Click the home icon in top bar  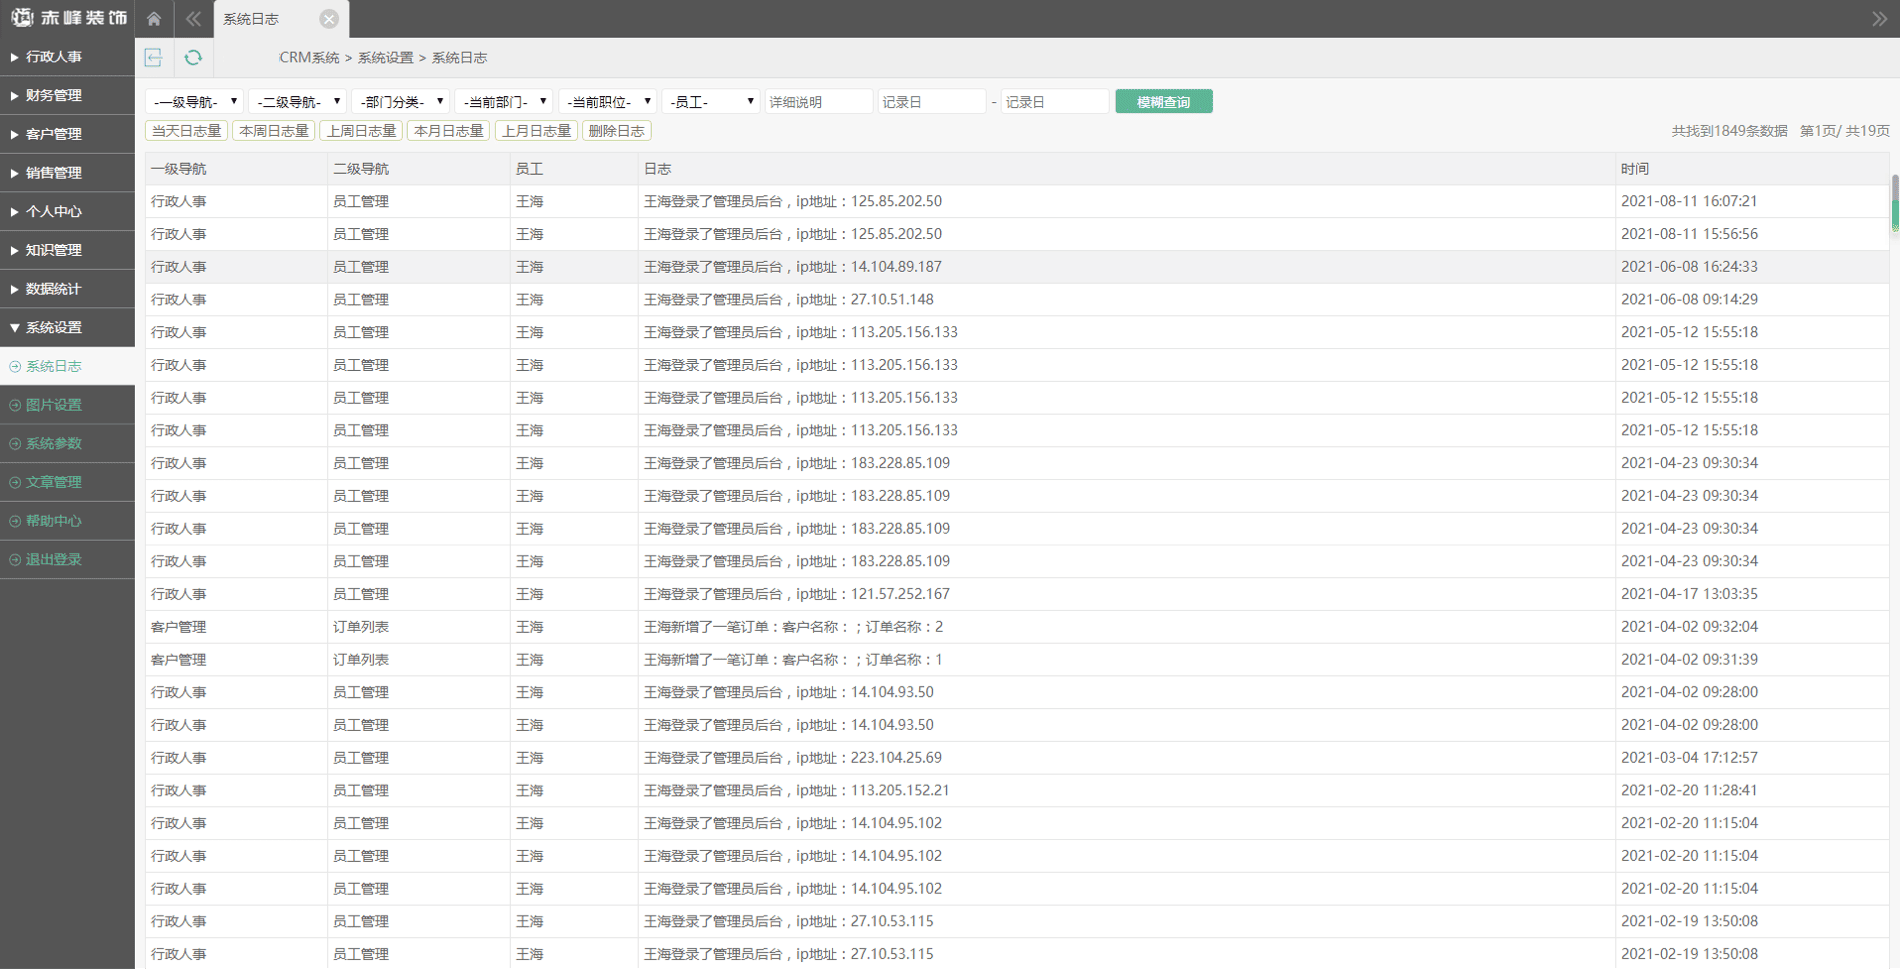pos(154,19)
